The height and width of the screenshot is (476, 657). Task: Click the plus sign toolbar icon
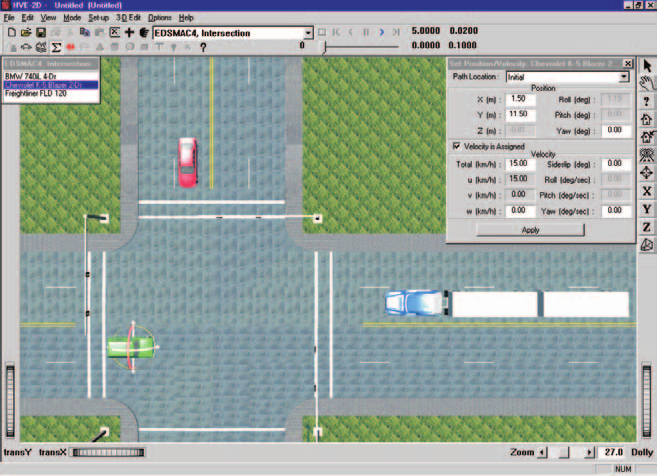coord(129,32)
